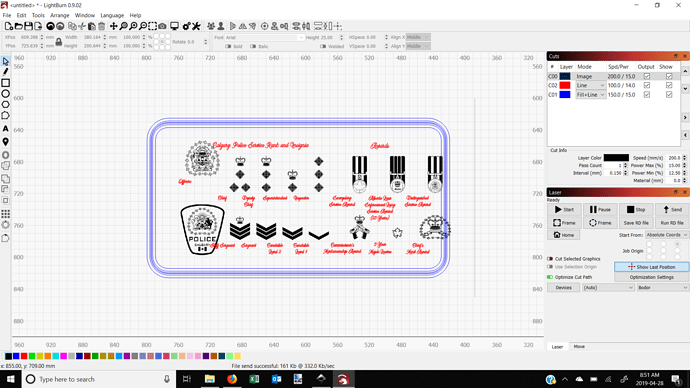Viewport: 690px width, 388px height.
Task: Choose the Rectangle drawing tool
Action: click(5, 83)
